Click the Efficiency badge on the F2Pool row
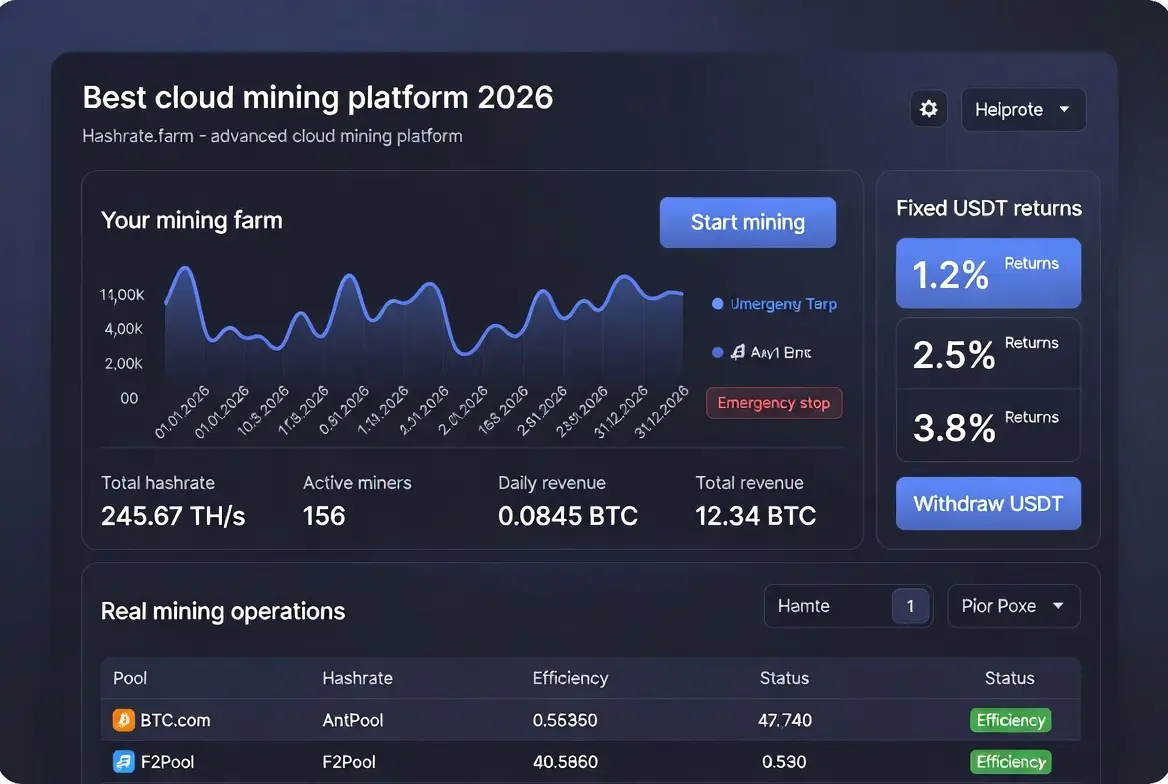This screenshot has height=784, width=1168. [1010, 762]
